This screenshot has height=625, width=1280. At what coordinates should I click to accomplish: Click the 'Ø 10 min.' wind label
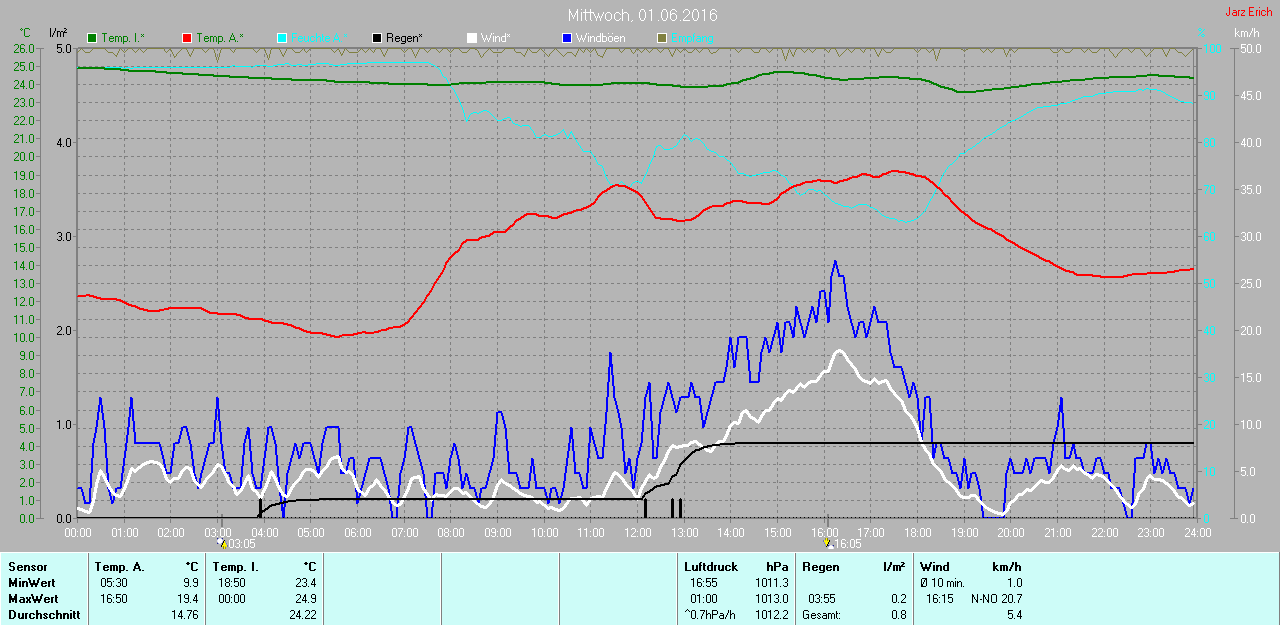point(943,583)
